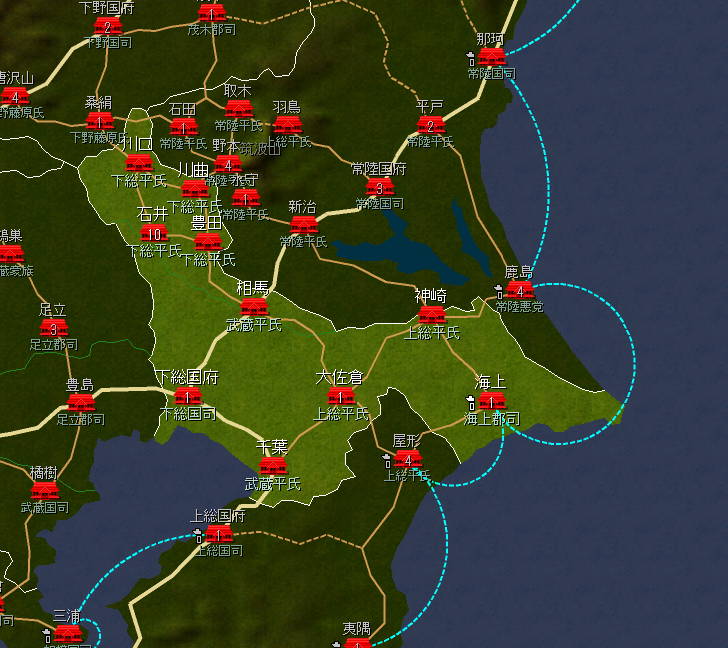Click the 豊田 castle
The width and height of the screenshot is (728, 648).
click(x=208, y=242)
